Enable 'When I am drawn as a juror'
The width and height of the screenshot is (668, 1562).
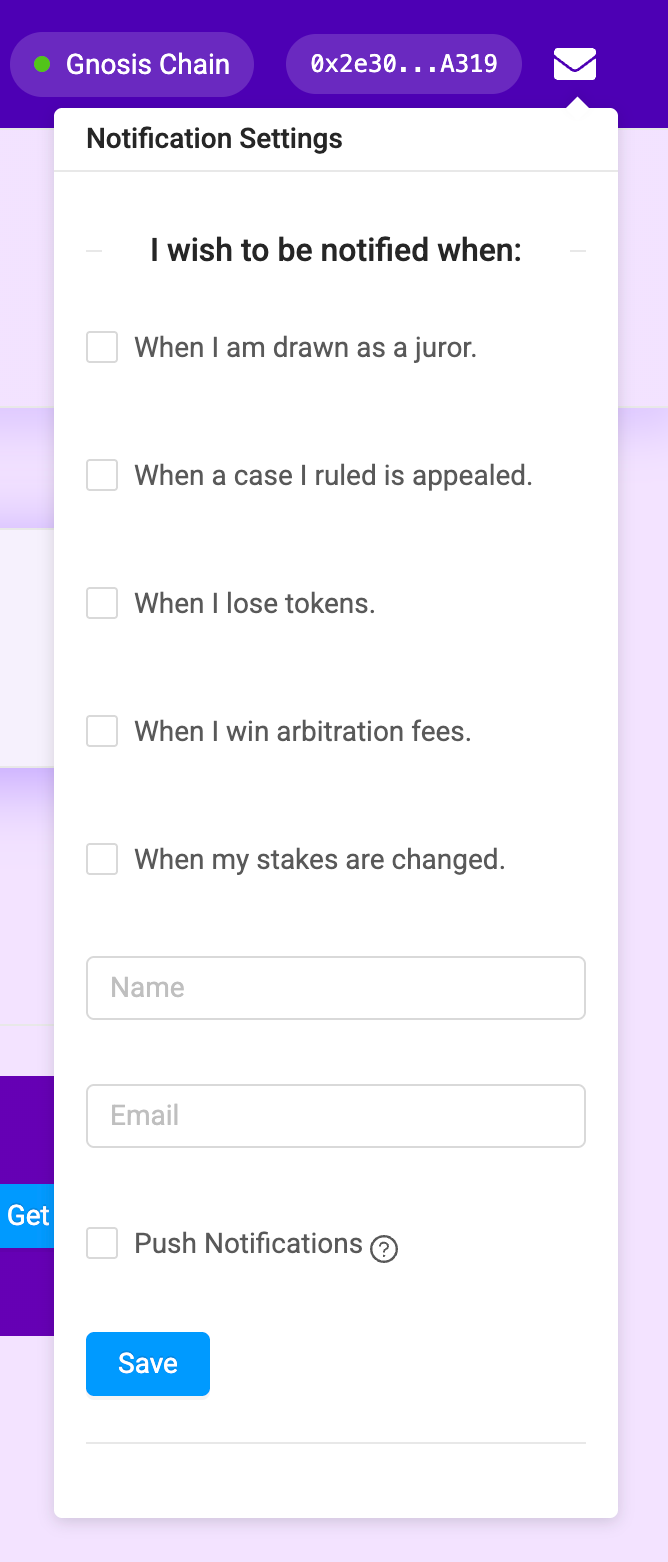(x=102, y=347)
